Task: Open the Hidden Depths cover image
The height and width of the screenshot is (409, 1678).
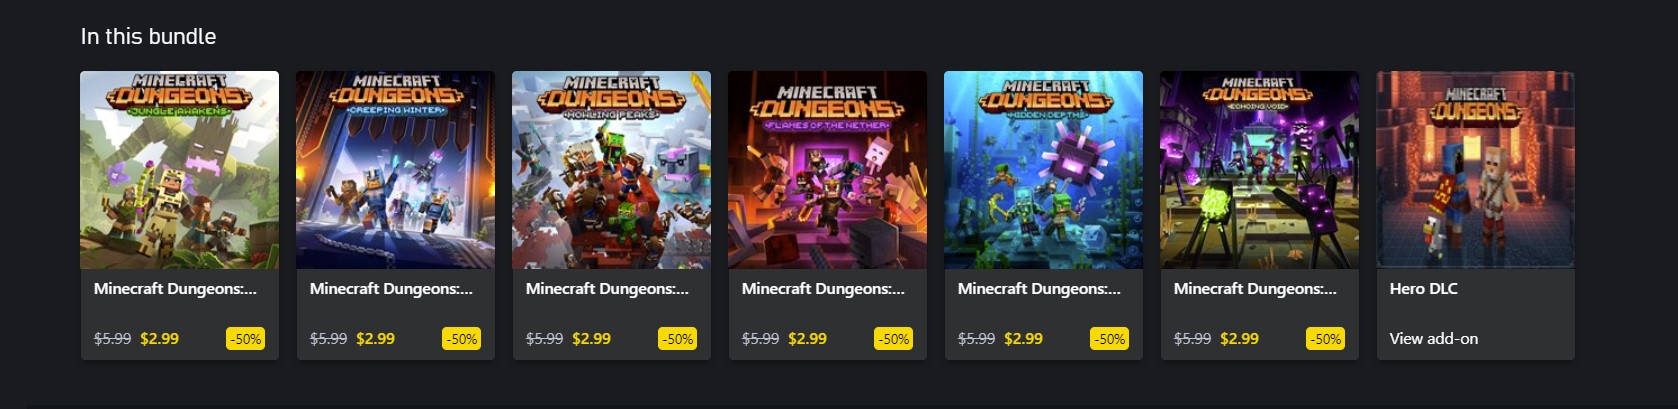Action: pyautogui.click(x=1043, y=170)
